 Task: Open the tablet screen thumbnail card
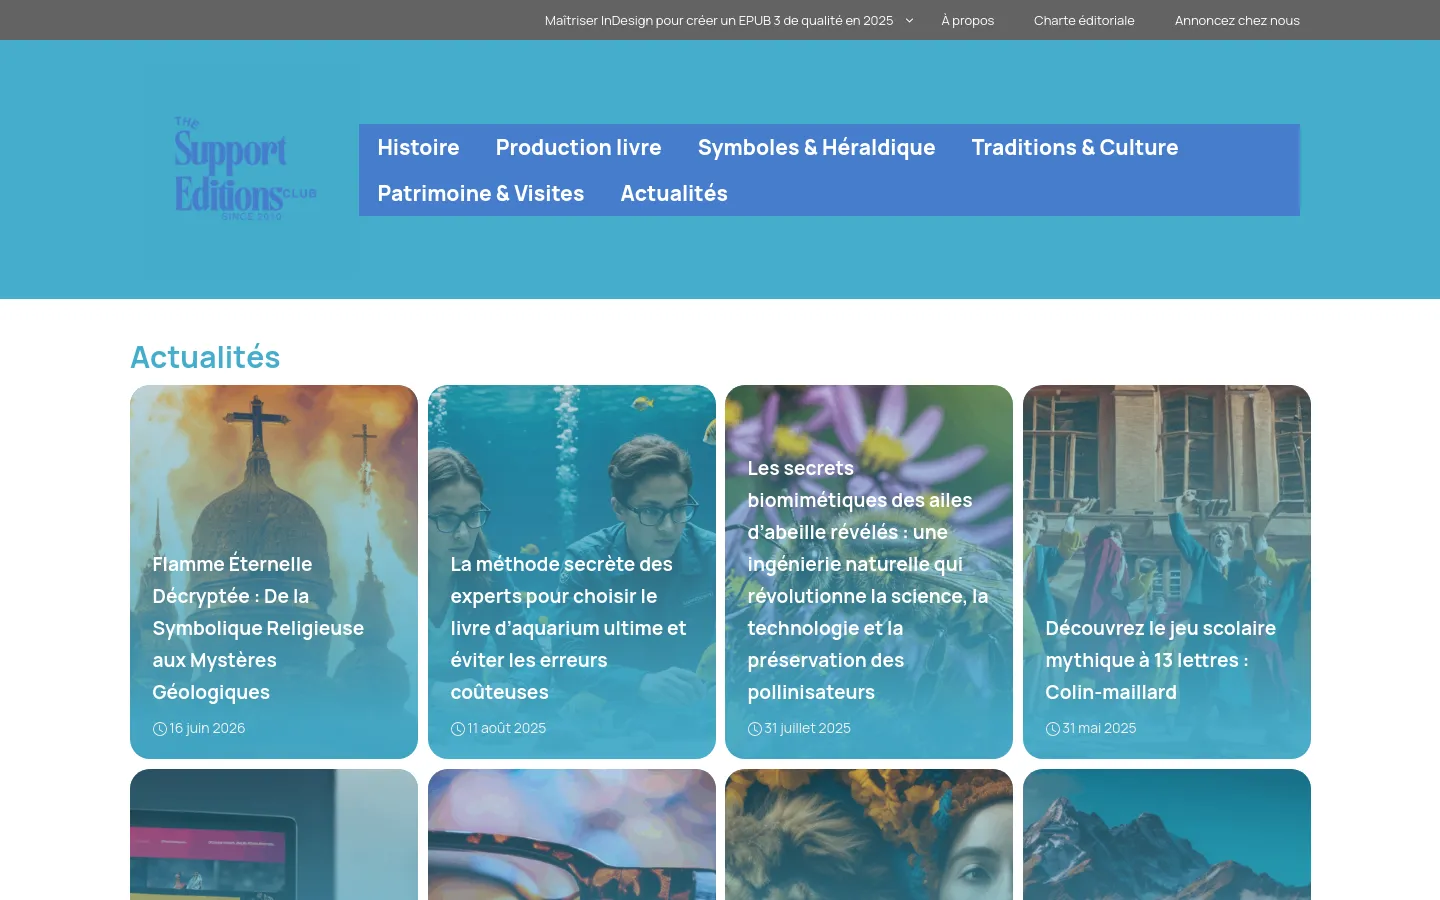point(274,835)
